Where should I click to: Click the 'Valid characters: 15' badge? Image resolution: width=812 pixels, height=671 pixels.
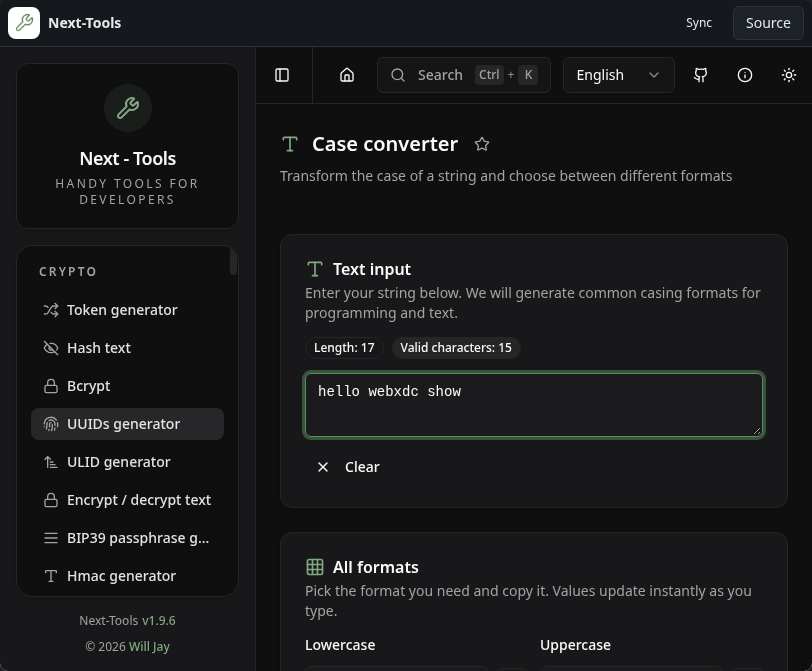point(456,347)
